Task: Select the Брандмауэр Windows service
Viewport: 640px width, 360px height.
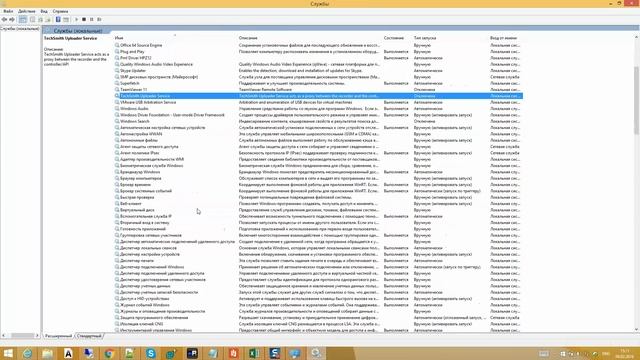Action: click(140, 172)
